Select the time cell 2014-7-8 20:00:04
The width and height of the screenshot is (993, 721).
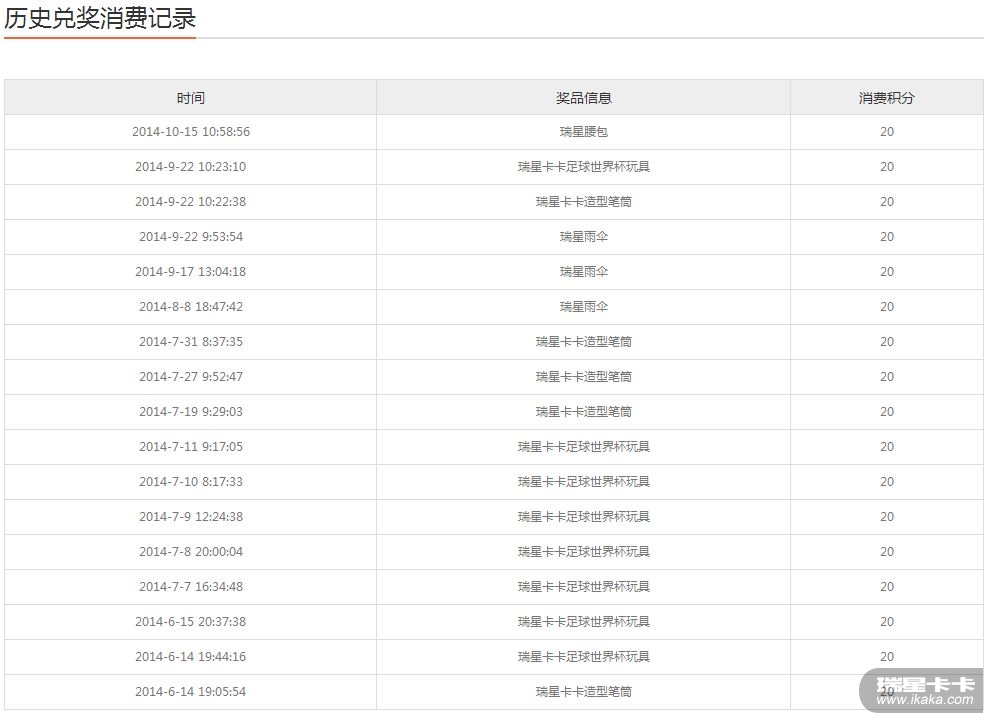point(191,551)
